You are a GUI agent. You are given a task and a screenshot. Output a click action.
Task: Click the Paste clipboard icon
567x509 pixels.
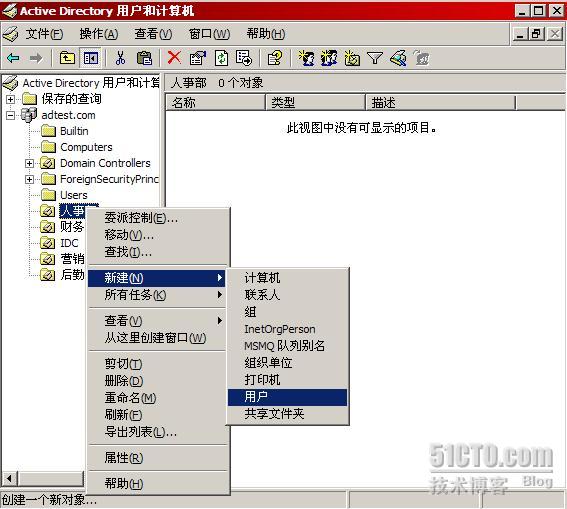point(144,58)
